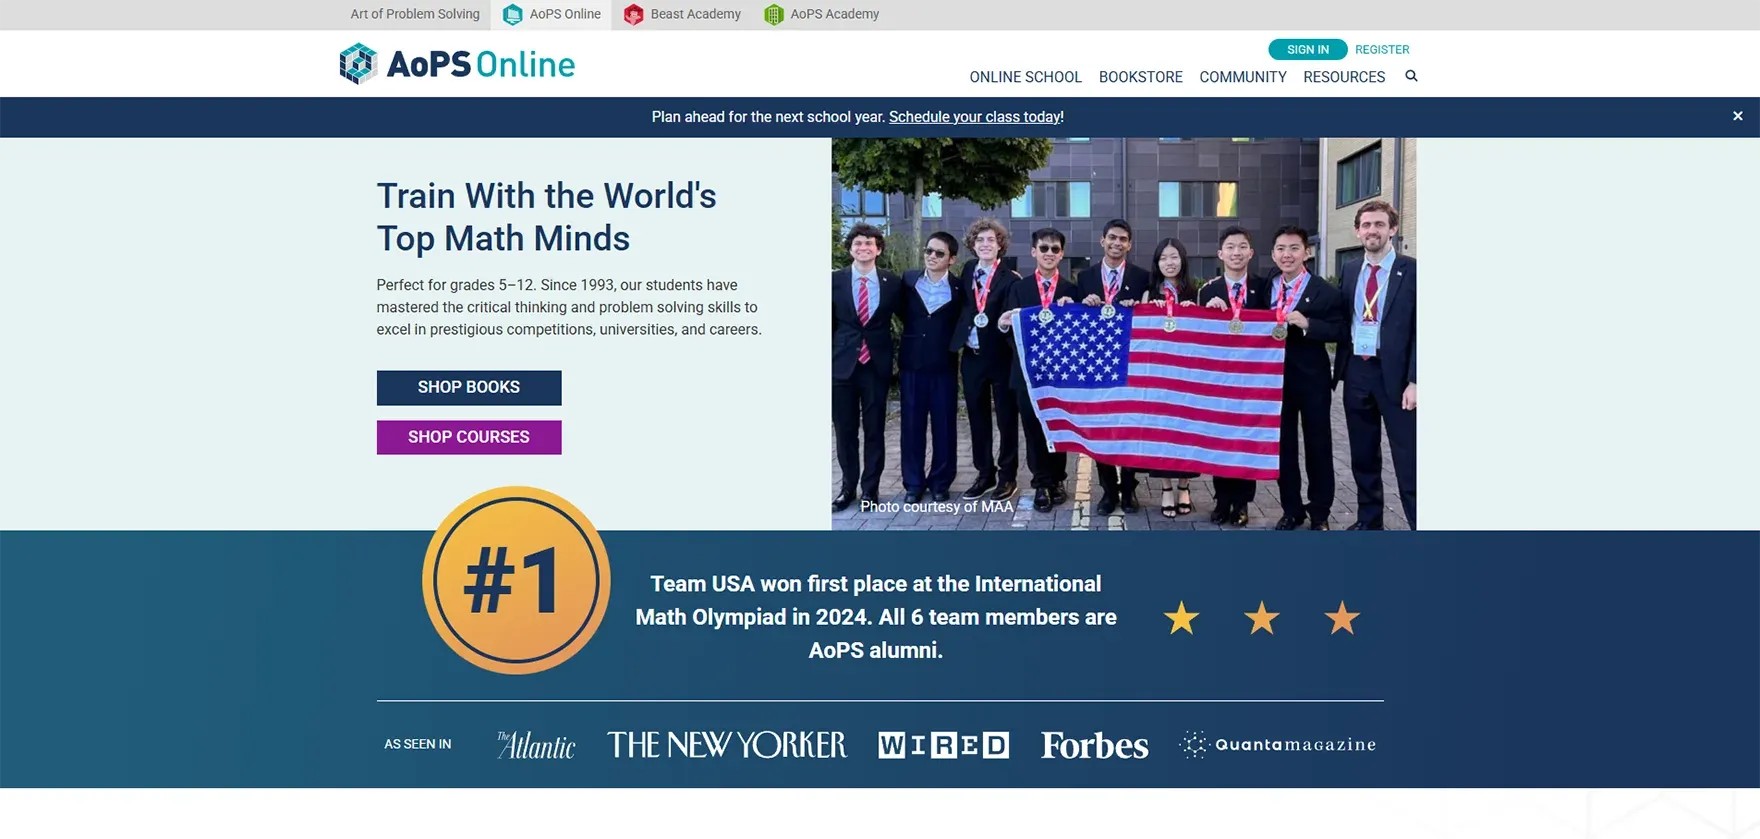Click the last gold star
The height and width of the screenshot is (839, 1760).
(x=1342, y=618)
